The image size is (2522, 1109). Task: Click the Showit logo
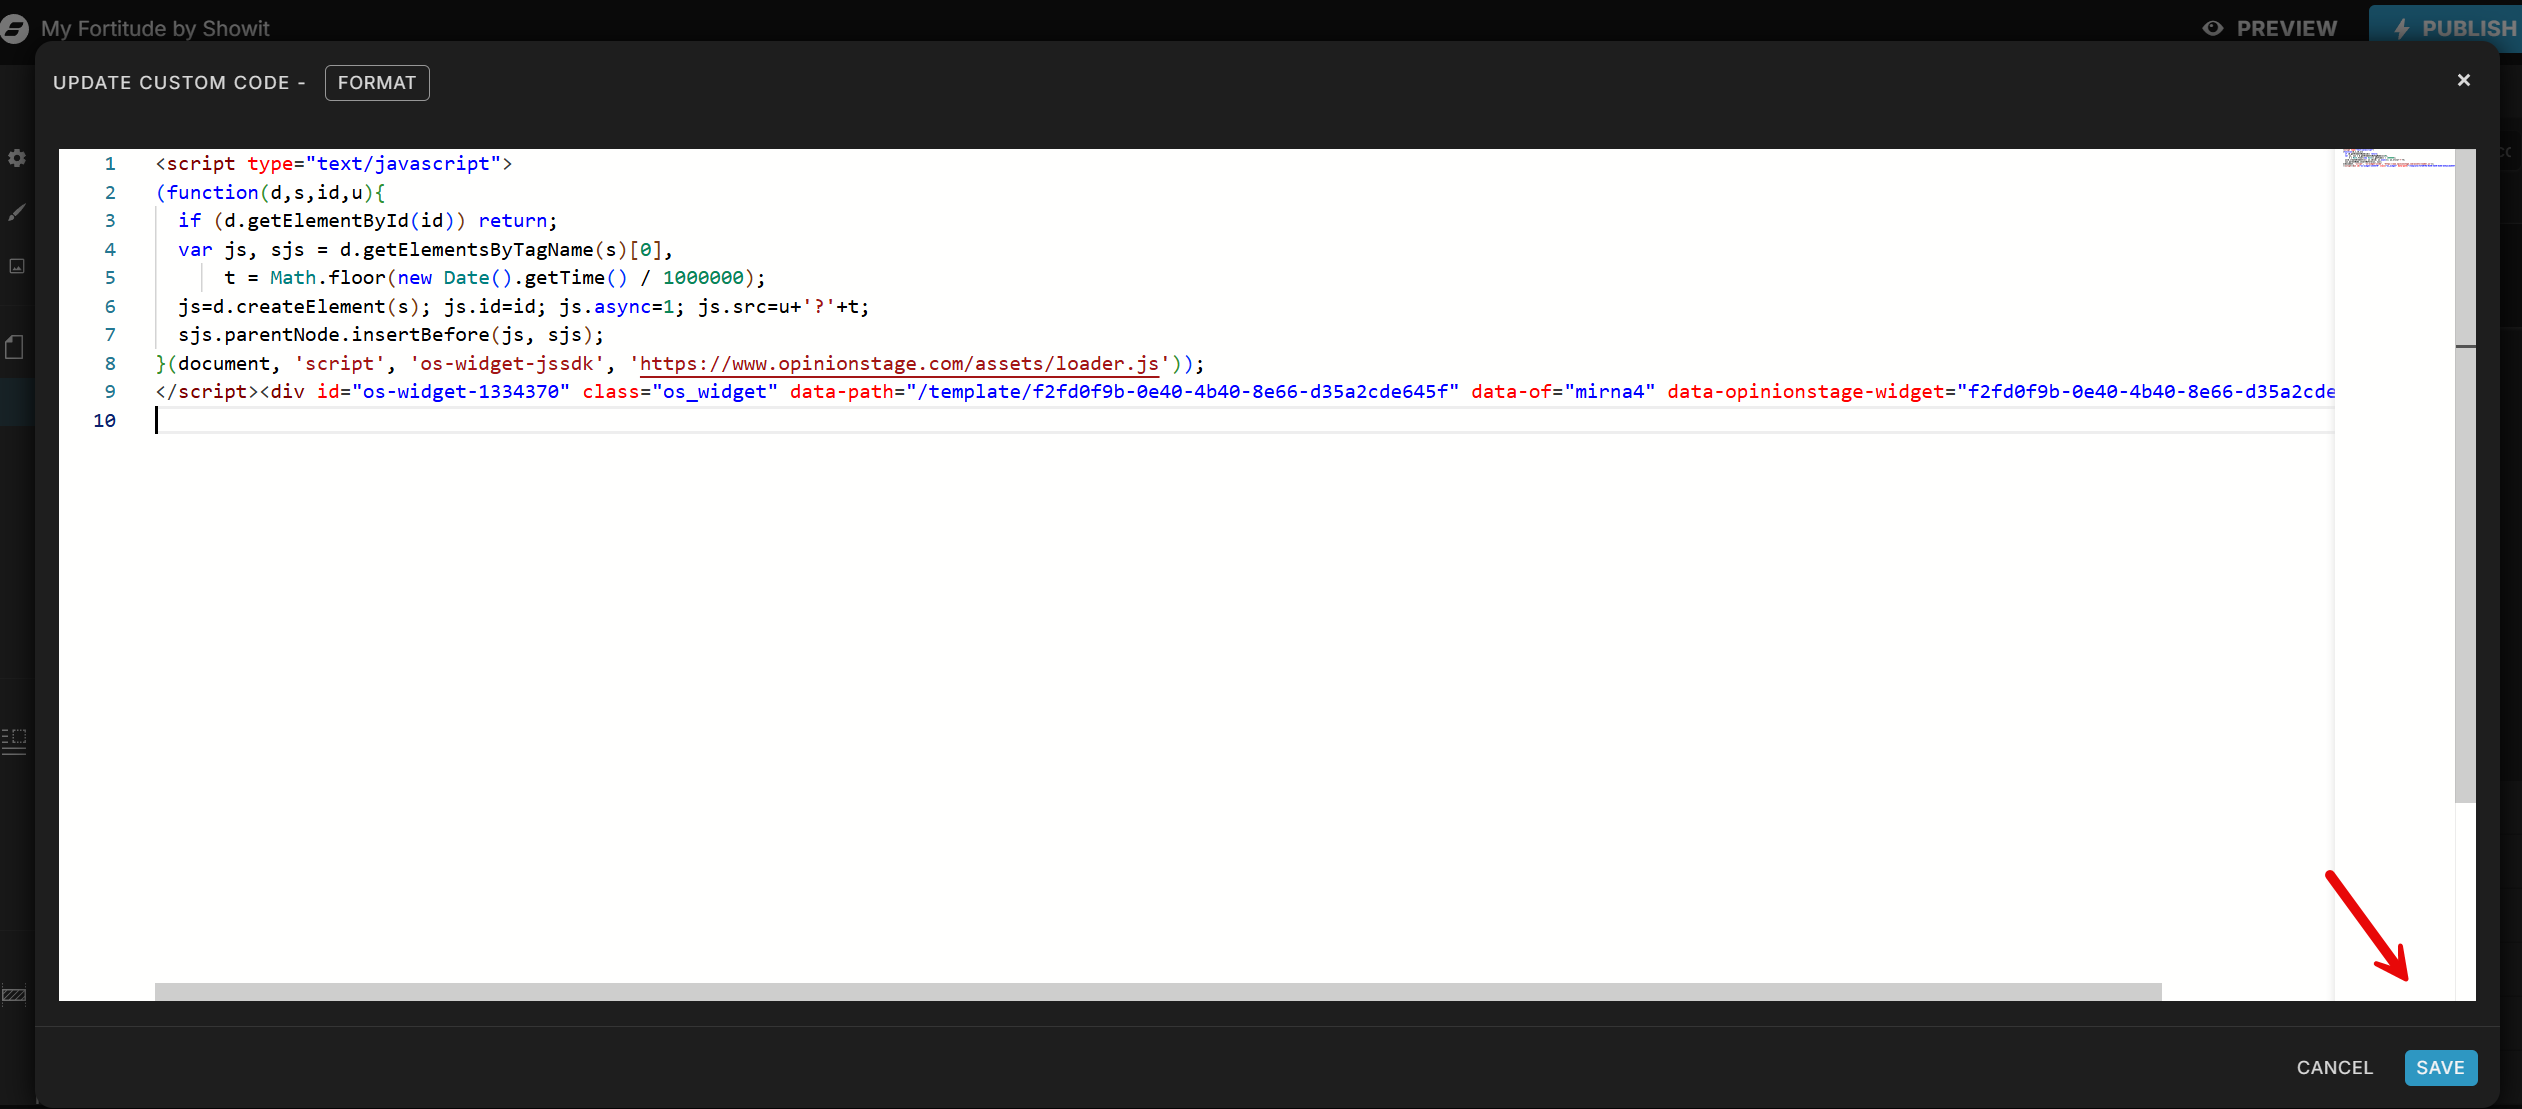pos(14,29)
